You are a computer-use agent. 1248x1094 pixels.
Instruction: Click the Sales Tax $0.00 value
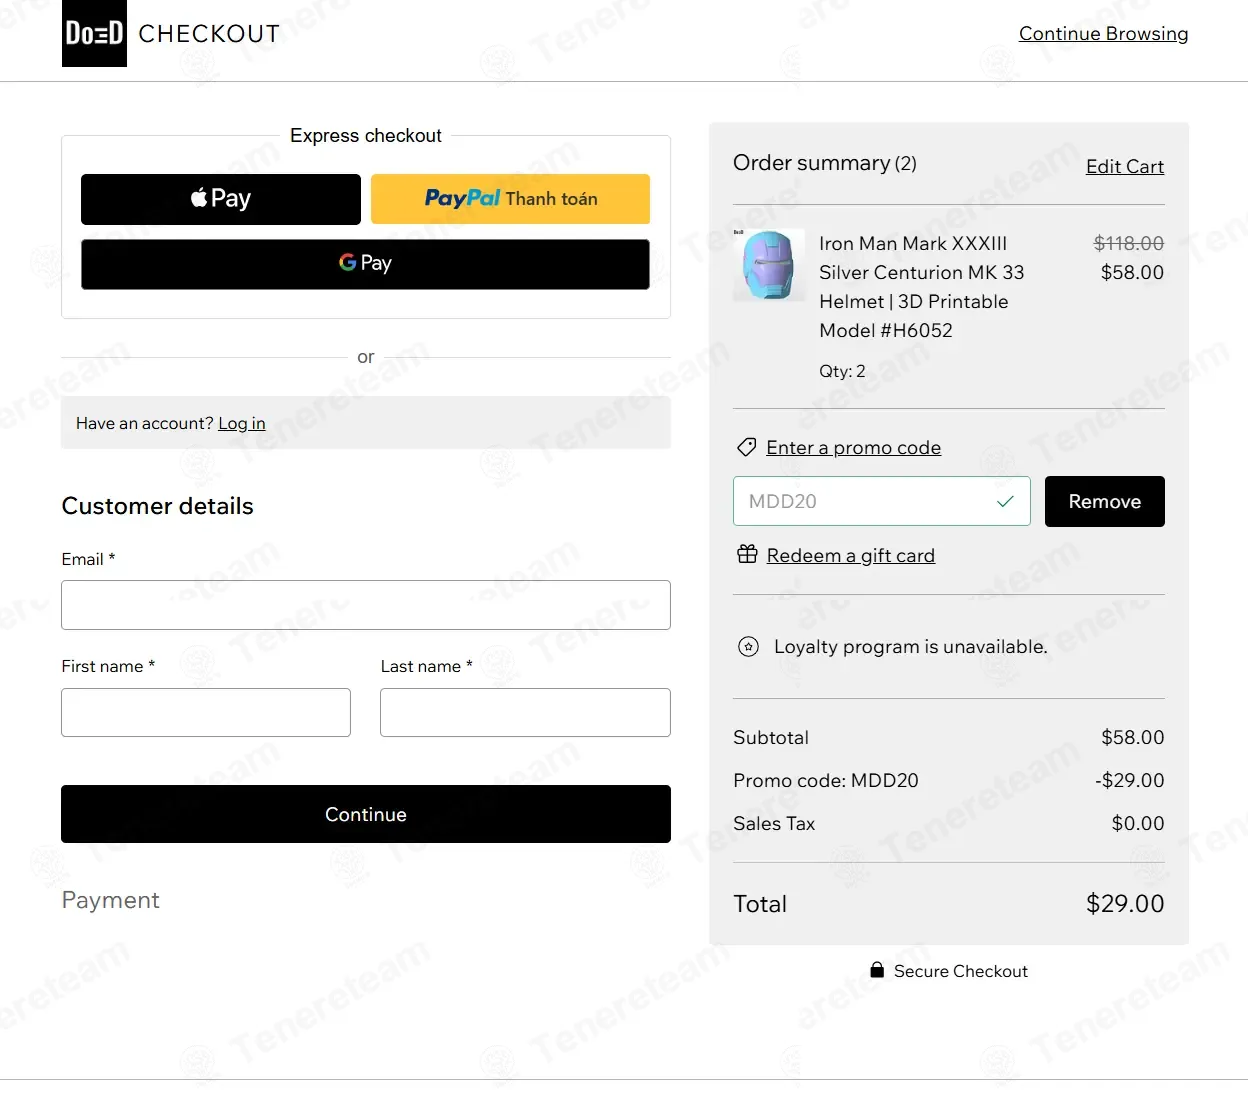1138,823
